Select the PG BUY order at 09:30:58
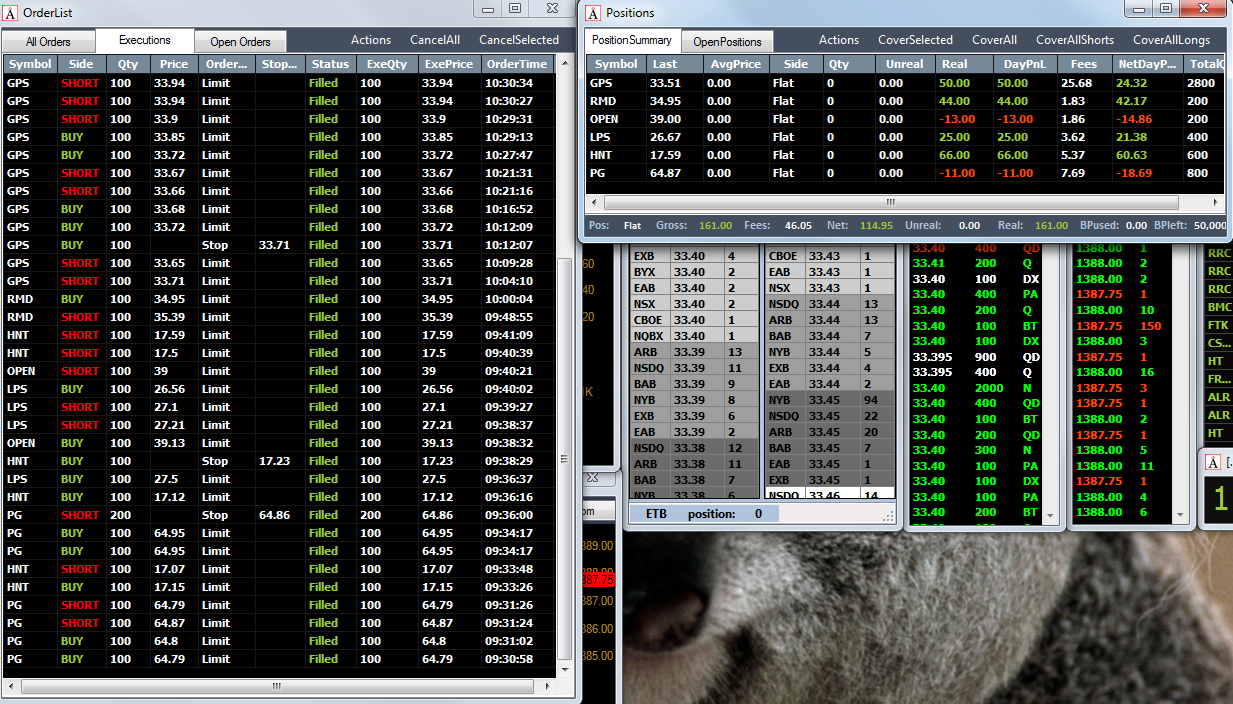 click(279, 659)
